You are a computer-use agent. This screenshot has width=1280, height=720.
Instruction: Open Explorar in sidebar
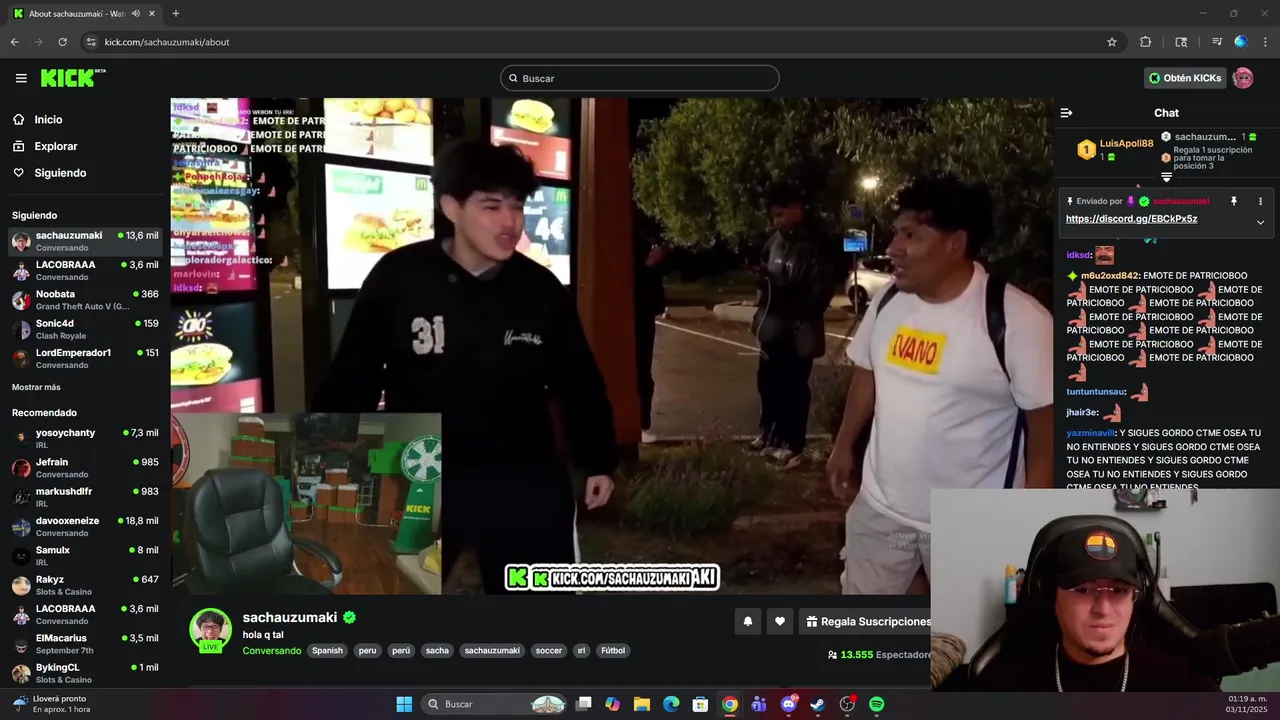pos(55,146)
